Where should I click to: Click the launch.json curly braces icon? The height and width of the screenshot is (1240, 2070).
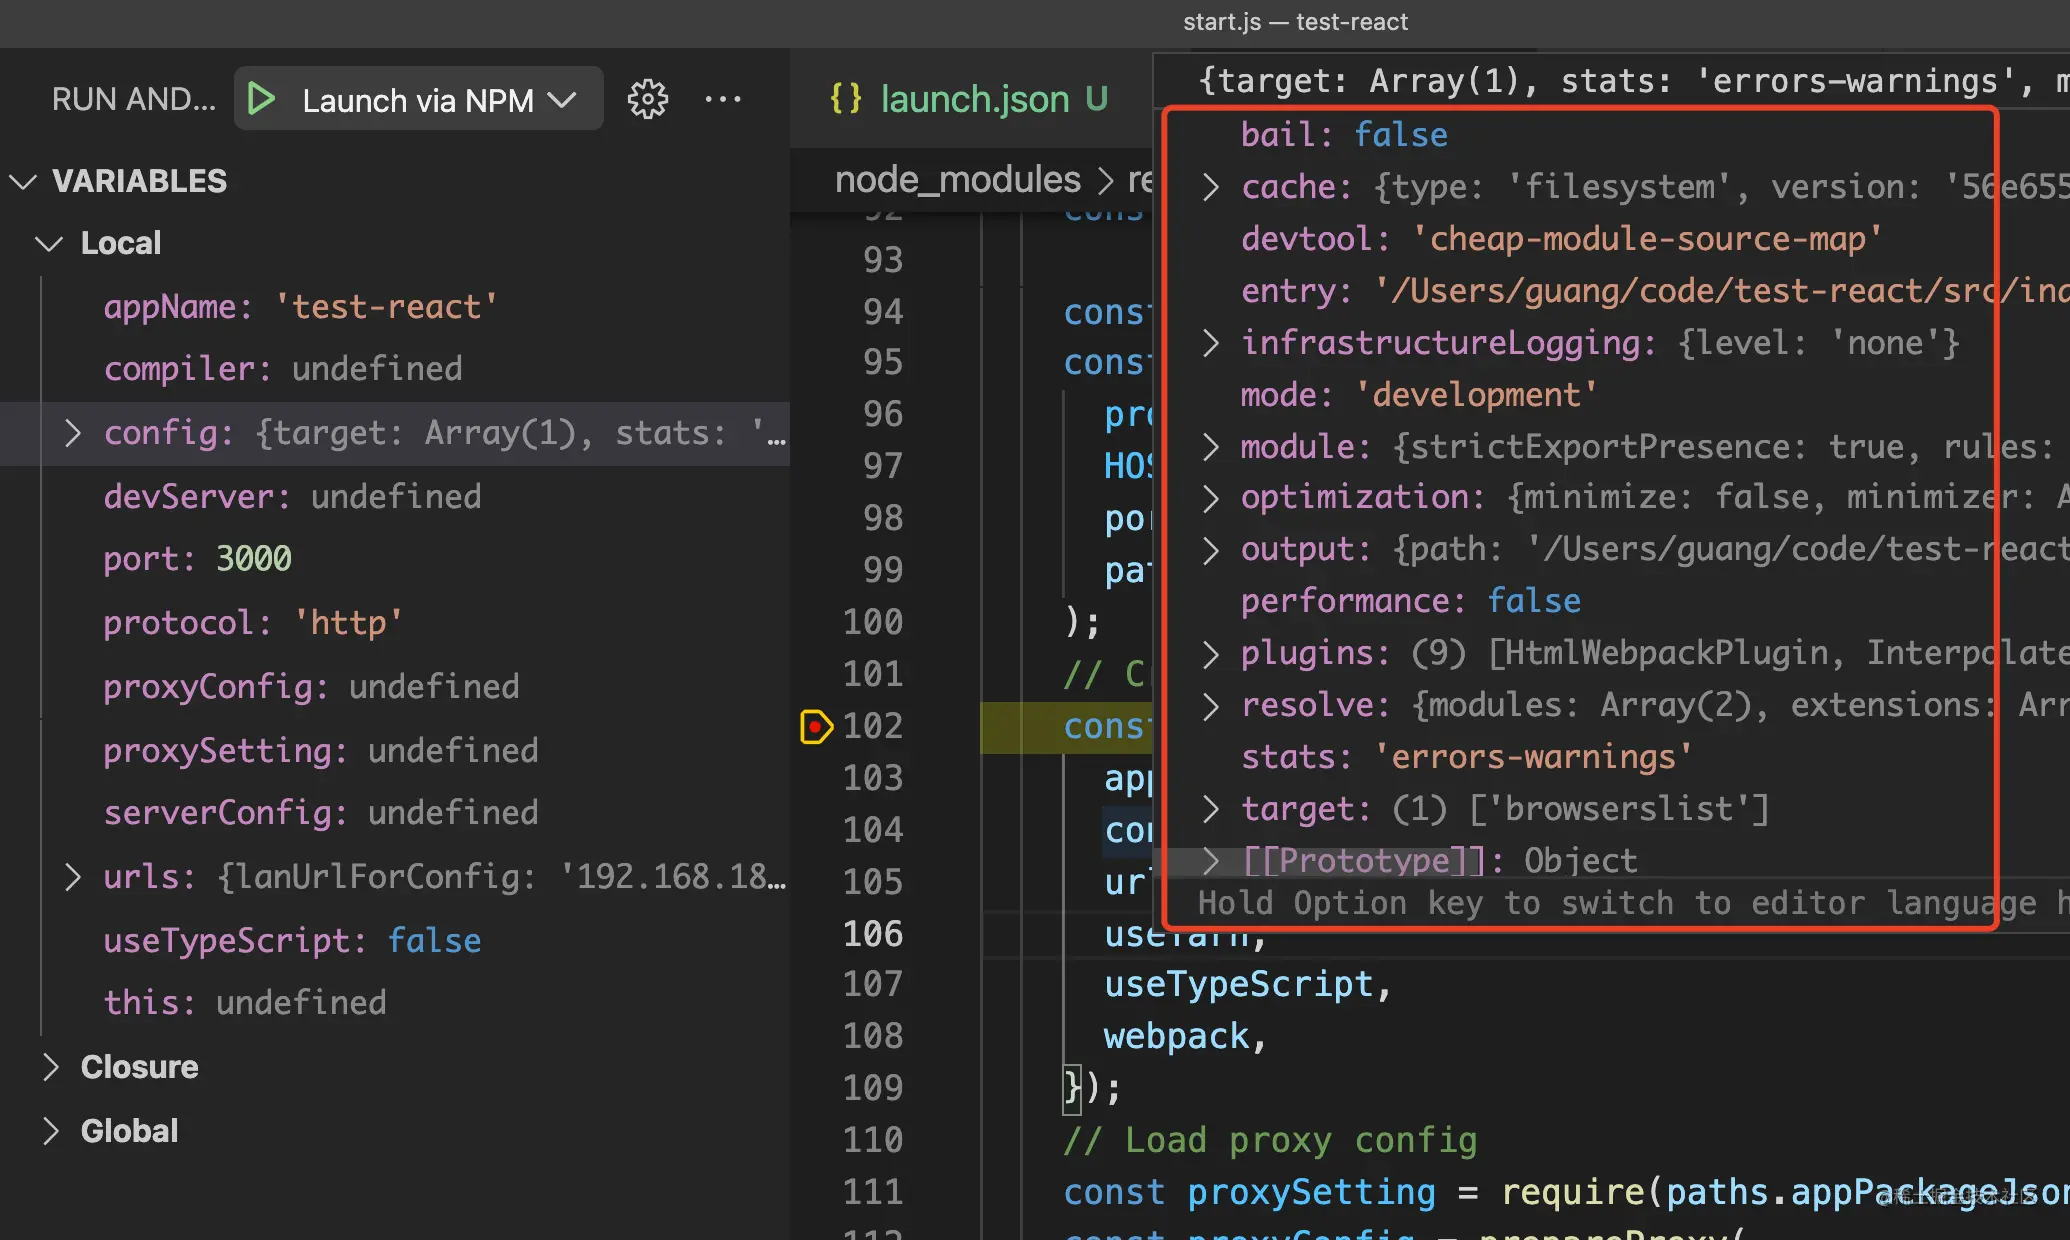[x=846, y=99]
